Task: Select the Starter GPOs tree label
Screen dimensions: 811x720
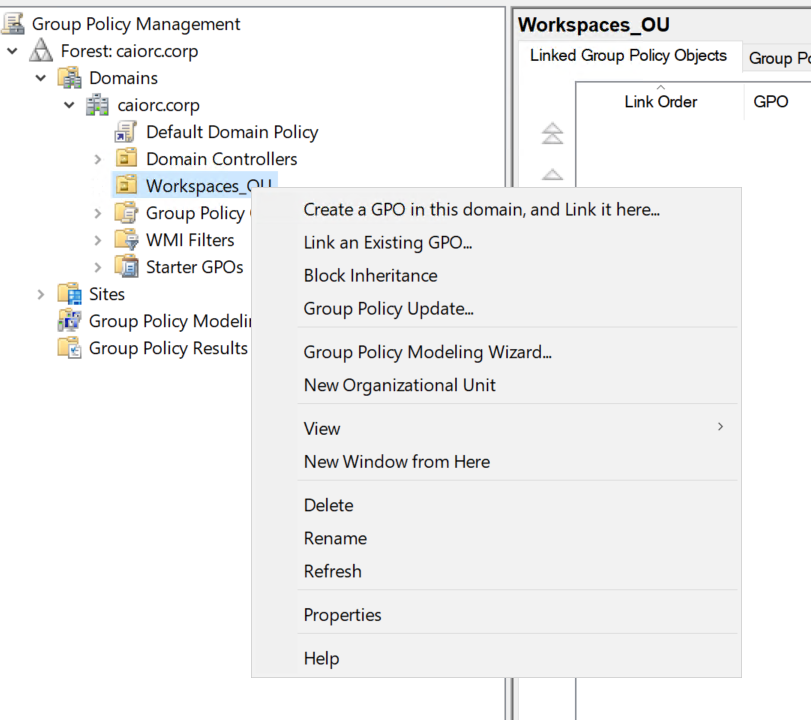Action: coord(194,267)
